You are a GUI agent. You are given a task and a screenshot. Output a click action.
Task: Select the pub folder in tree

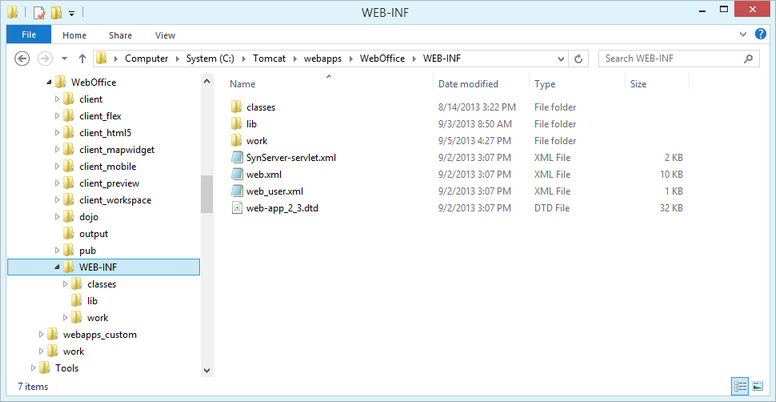pyautogui.click(x=87, y=251)
